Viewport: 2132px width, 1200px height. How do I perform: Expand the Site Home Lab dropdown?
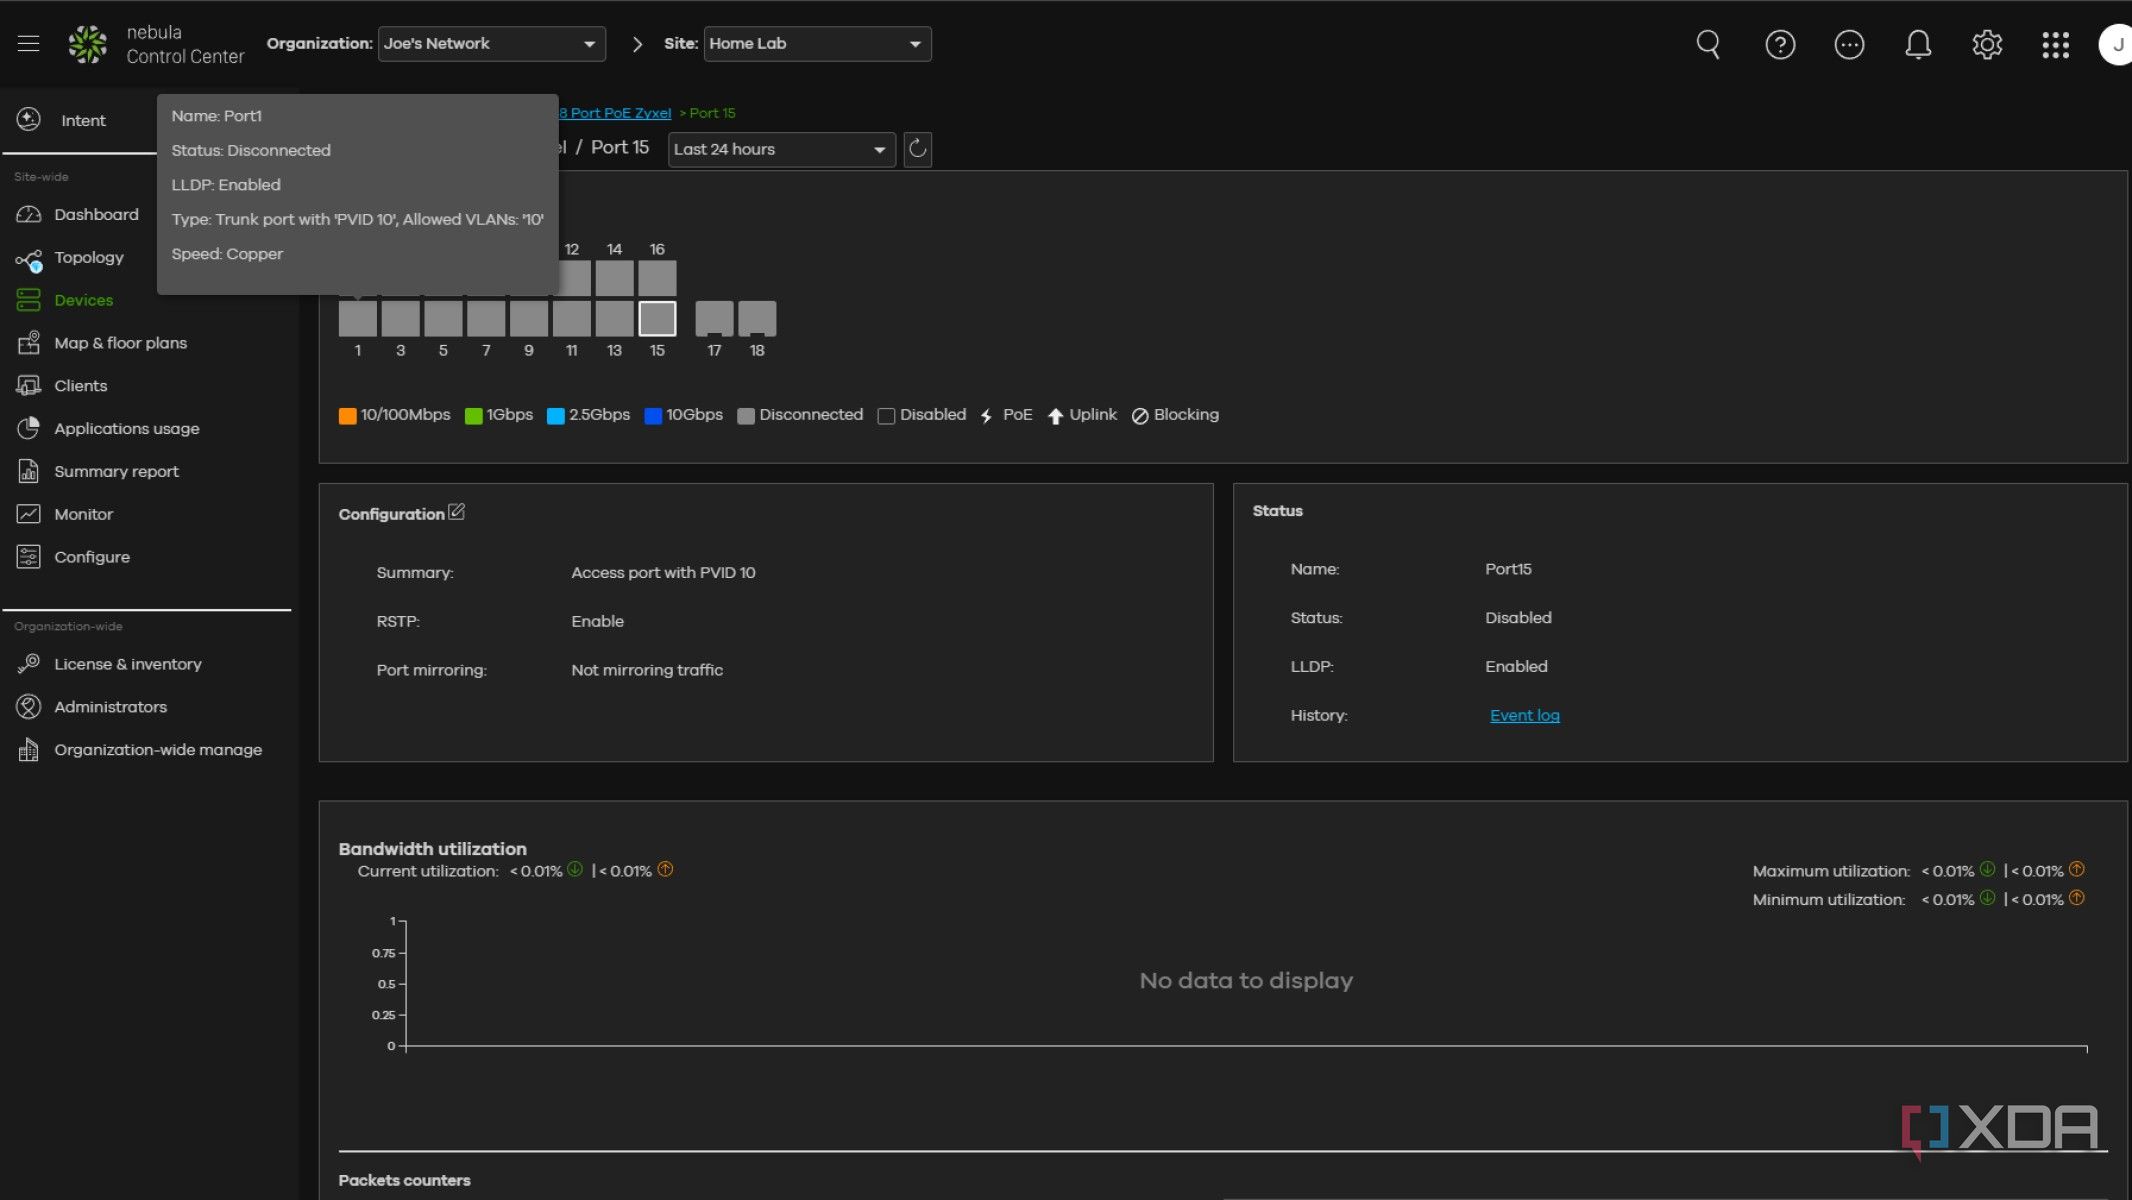tap(816, 44)
